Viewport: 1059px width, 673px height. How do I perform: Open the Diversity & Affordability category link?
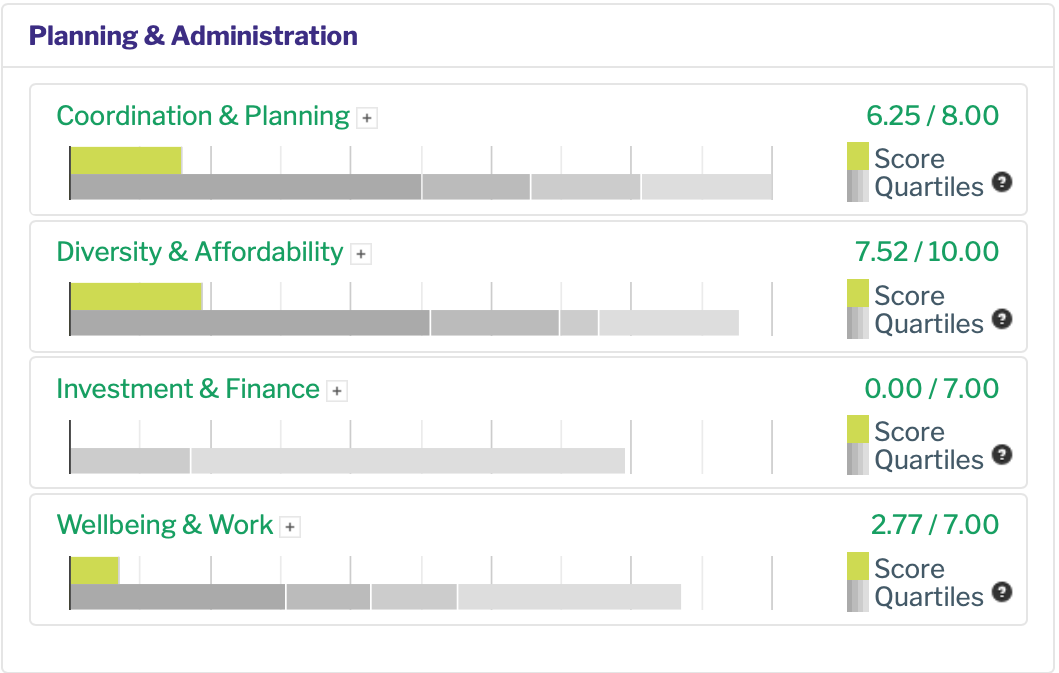coord(200,252)
